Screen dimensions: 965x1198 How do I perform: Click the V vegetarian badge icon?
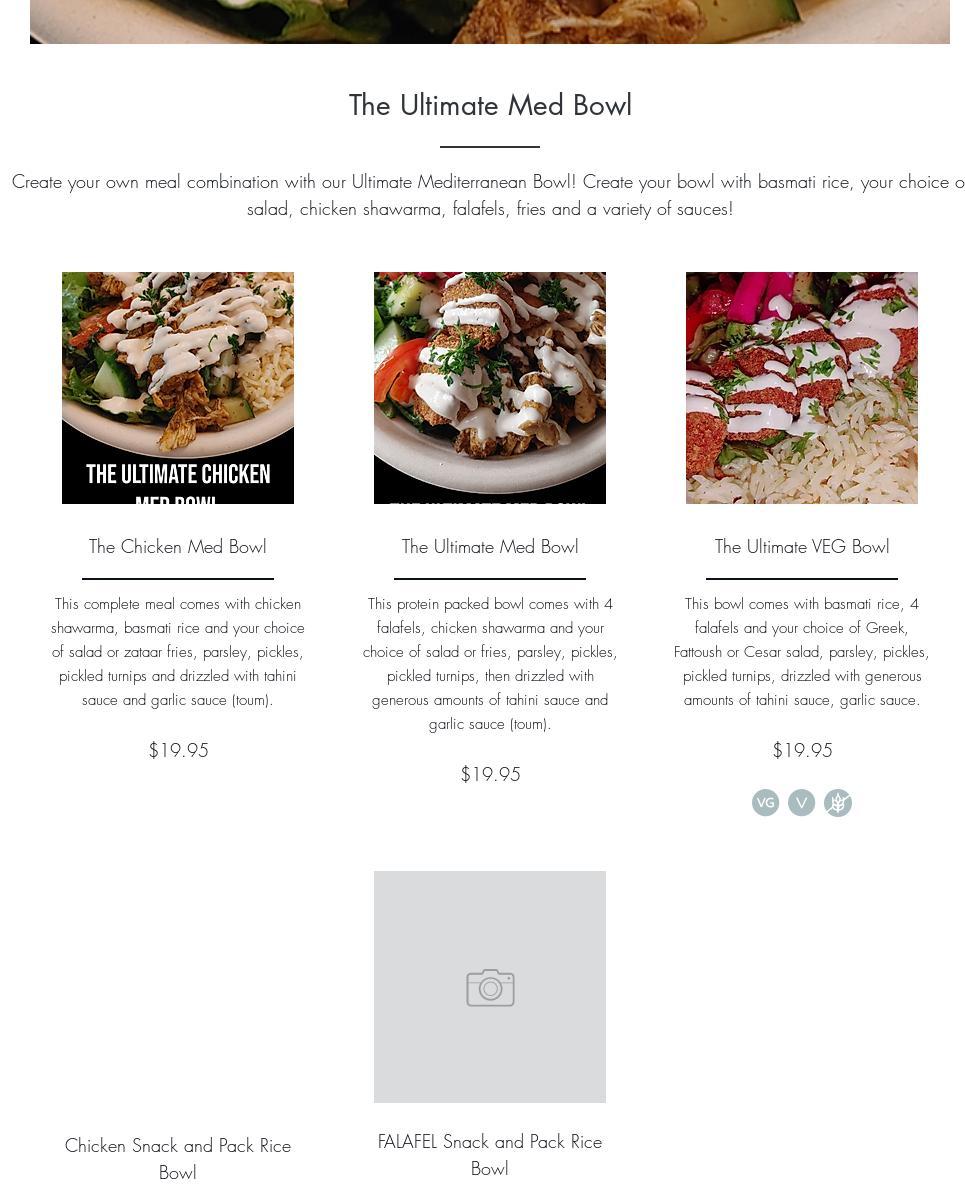tap(801, 802)
